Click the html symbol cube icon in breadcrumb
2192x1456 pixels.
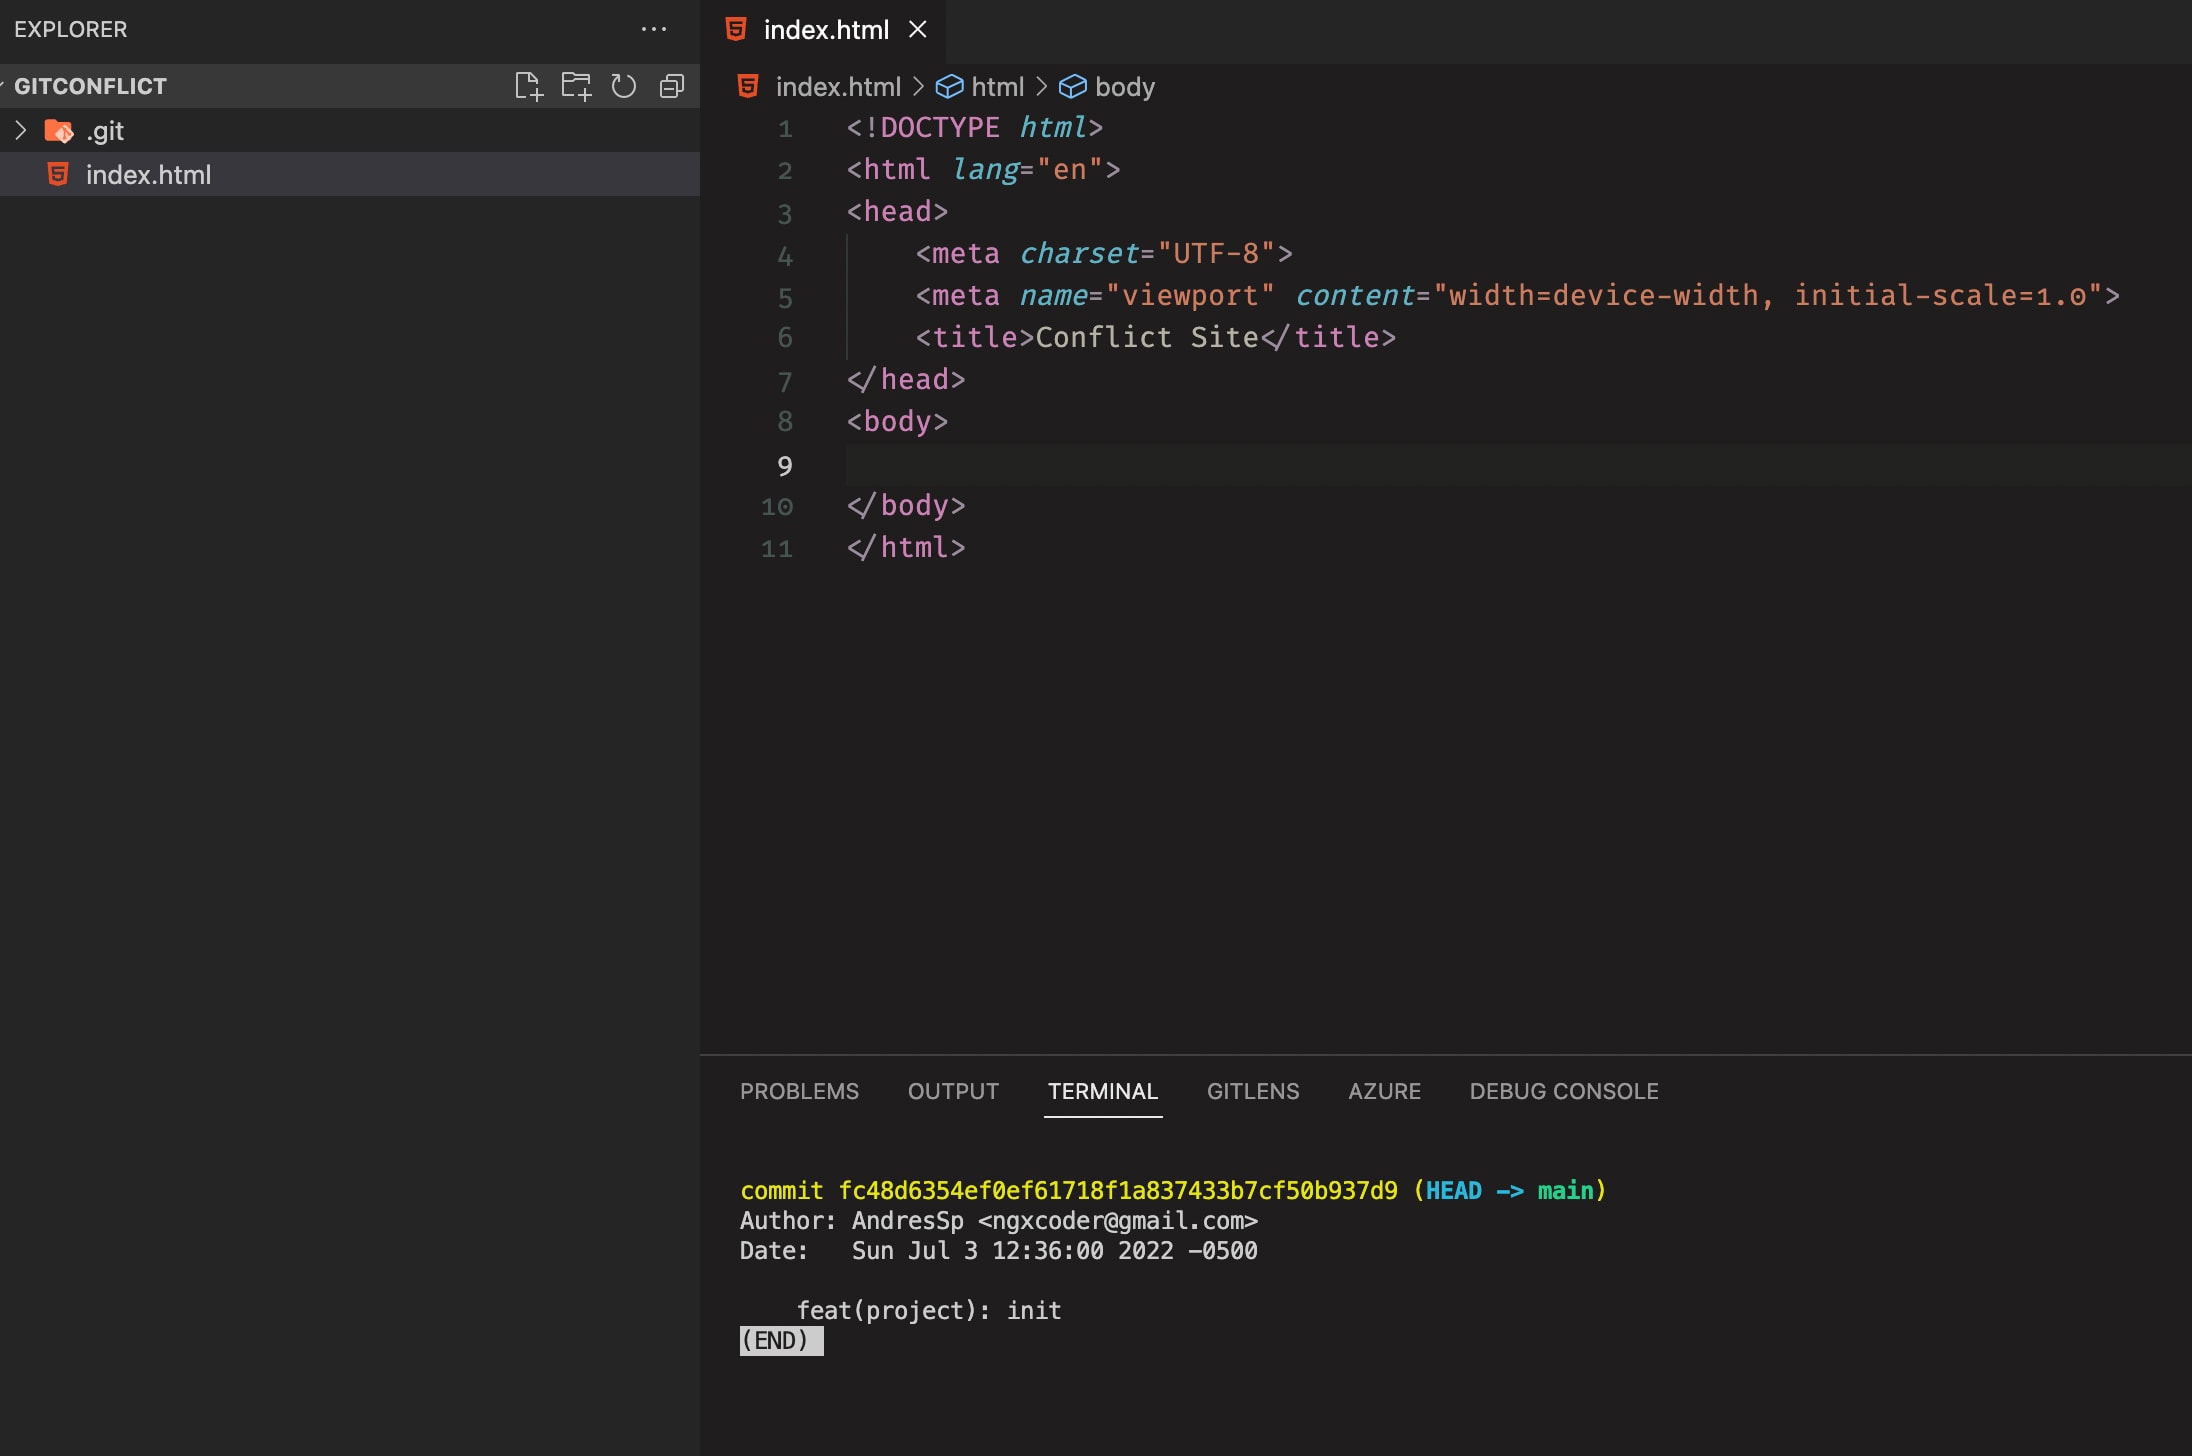[949, 87]
